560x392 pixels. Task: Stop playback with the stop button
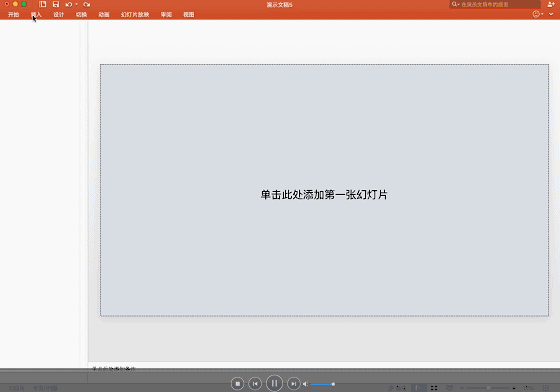coord(238,384)
